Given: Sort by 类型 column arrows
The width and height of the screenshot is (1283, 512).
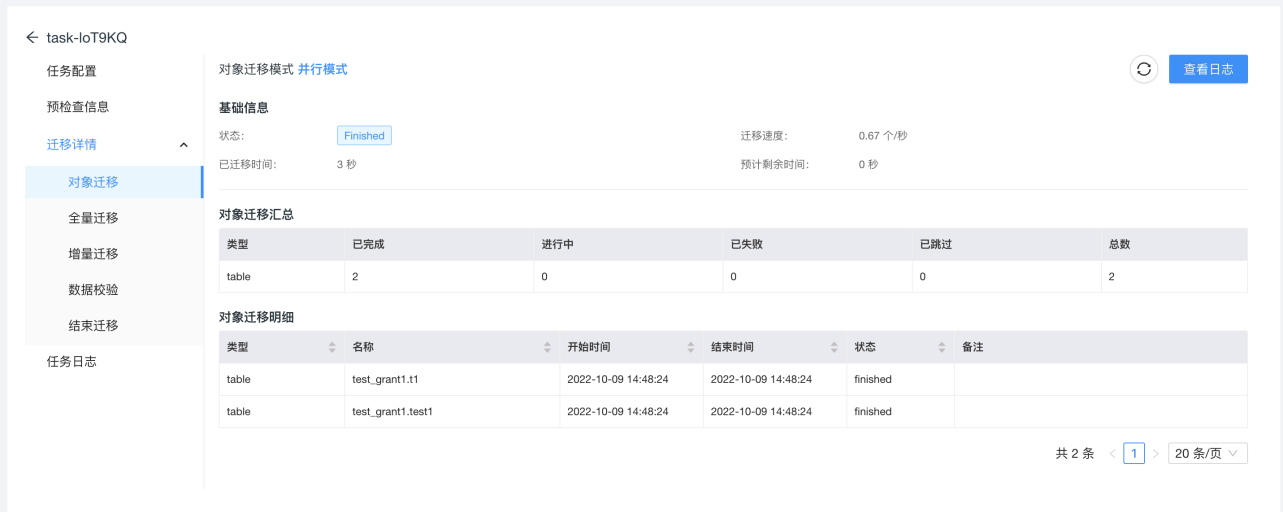Looking at the screenshot, I should (332, 347).
